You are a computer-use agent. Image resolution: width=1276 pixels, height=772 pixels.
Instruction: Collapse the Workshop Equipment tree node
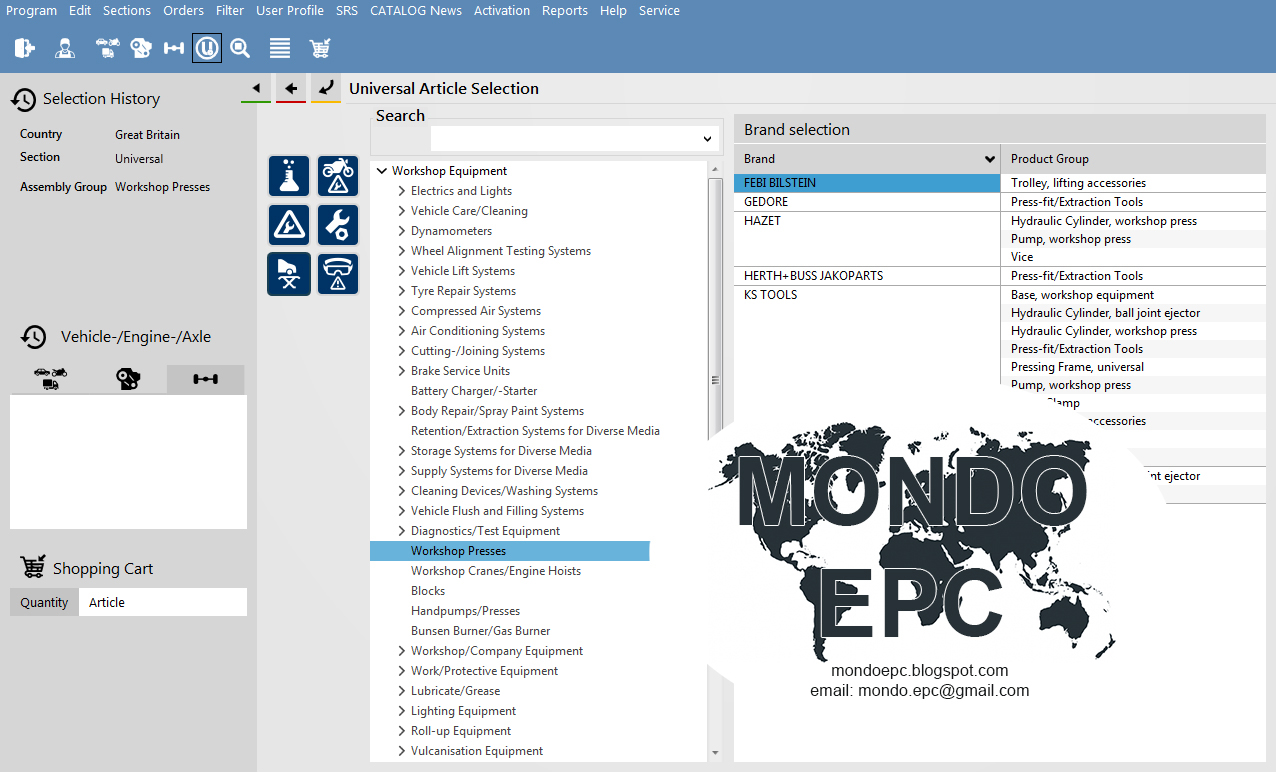pos(381,171)
